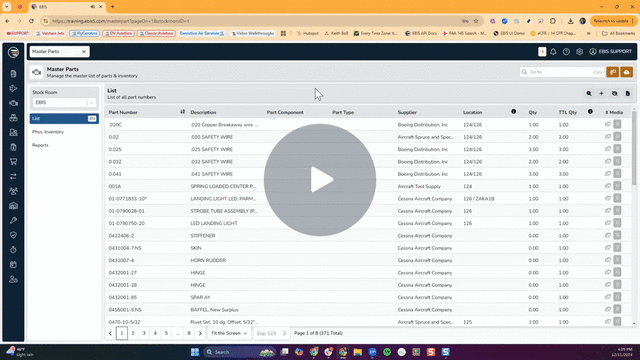The height and width of the screenshot is (360, 640).
Task: Open the help question mark icon
Action: (566, 52)
